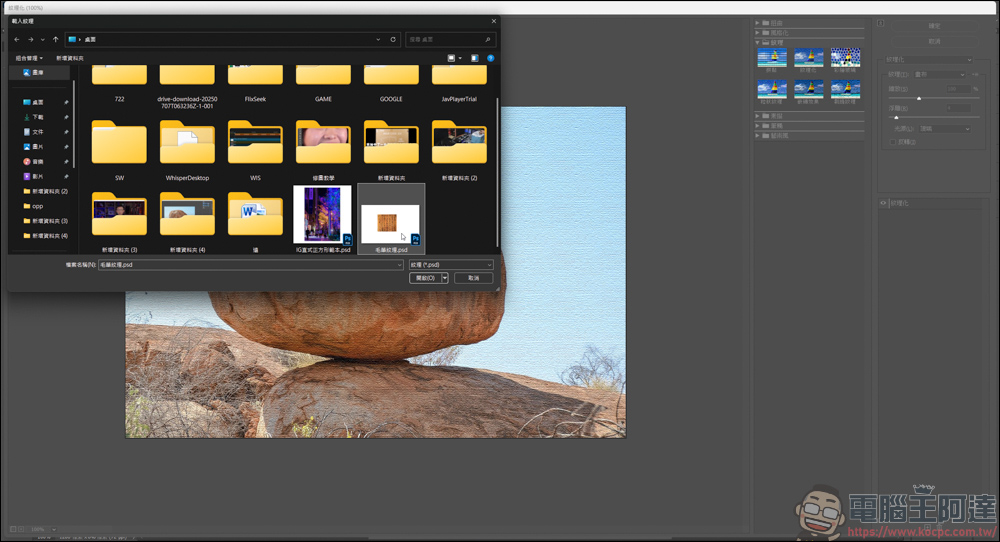Open recent locations chevron beside forward arrow
The width and height of the screenshot is (1000, 542).
coord(43,40)
